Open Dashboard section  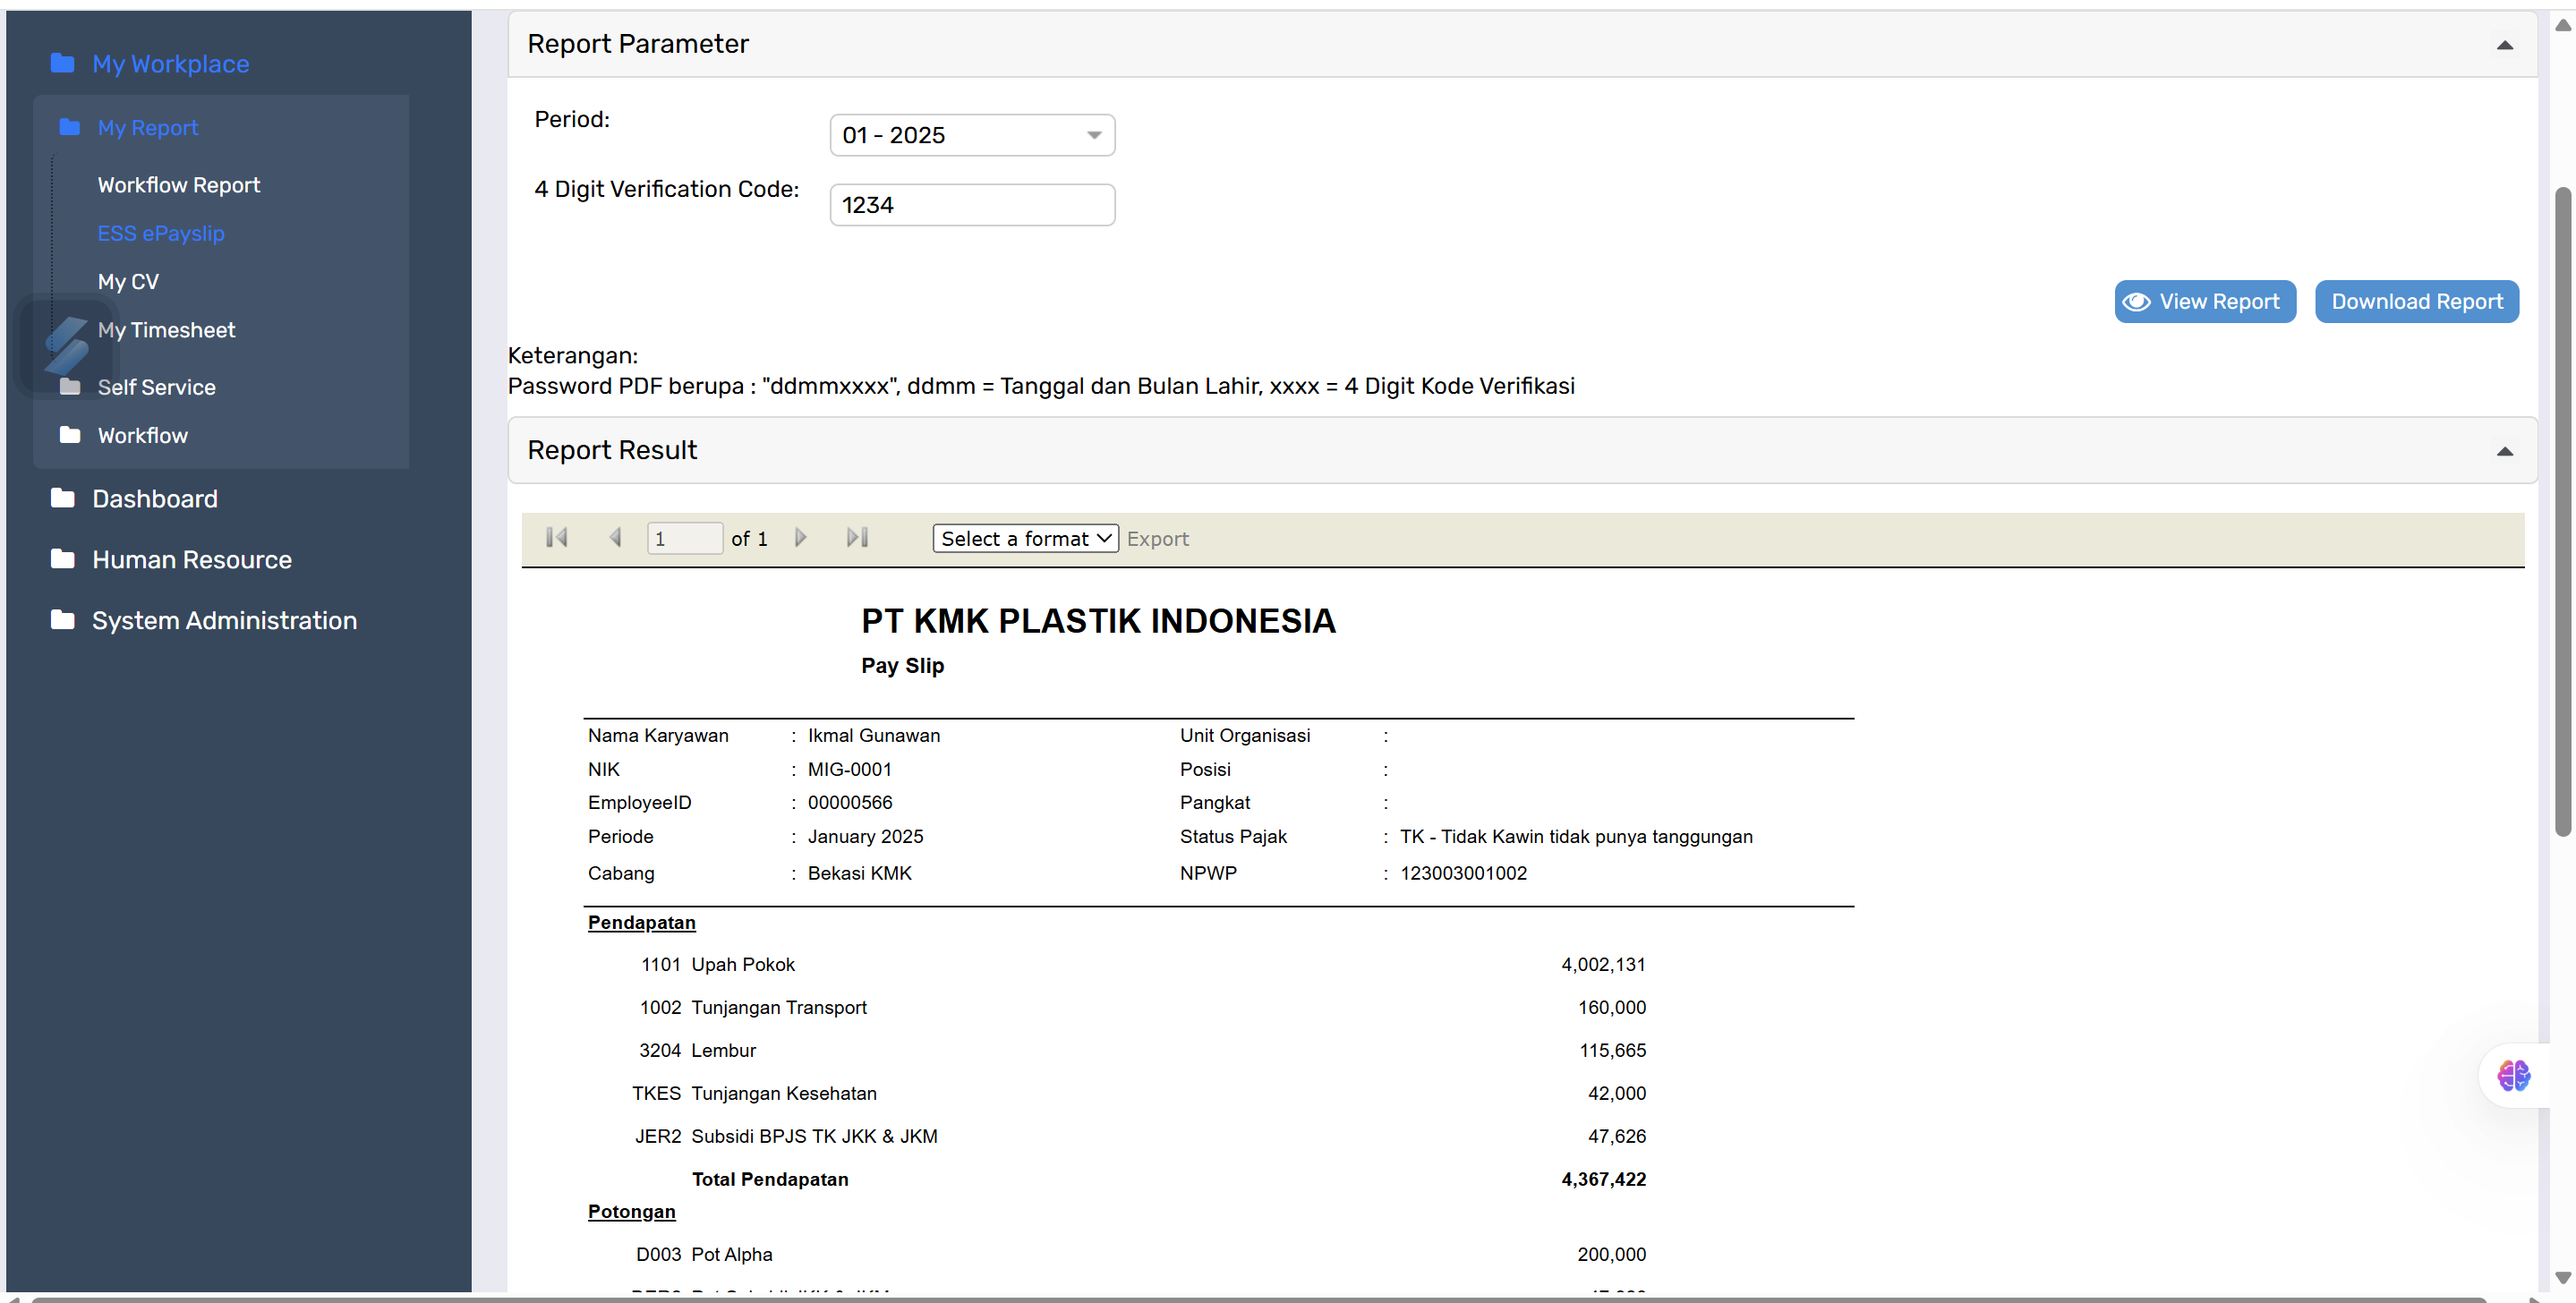pos(155,498)
